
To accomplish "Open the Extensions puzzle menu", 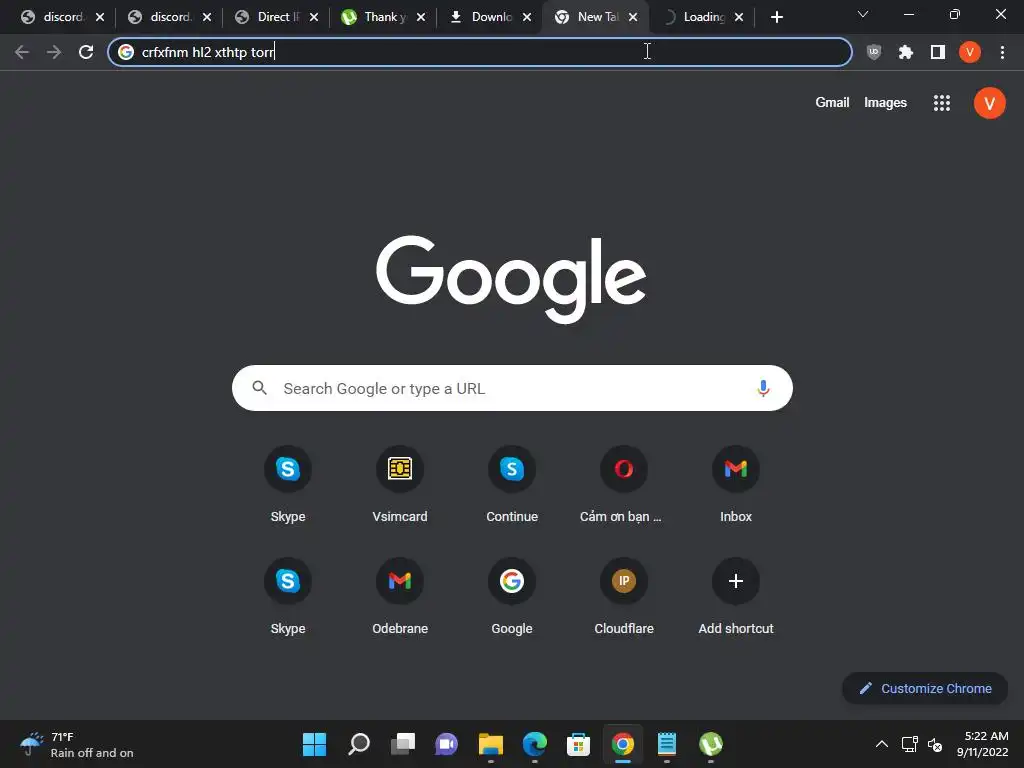I will click(x=905, y=52).
